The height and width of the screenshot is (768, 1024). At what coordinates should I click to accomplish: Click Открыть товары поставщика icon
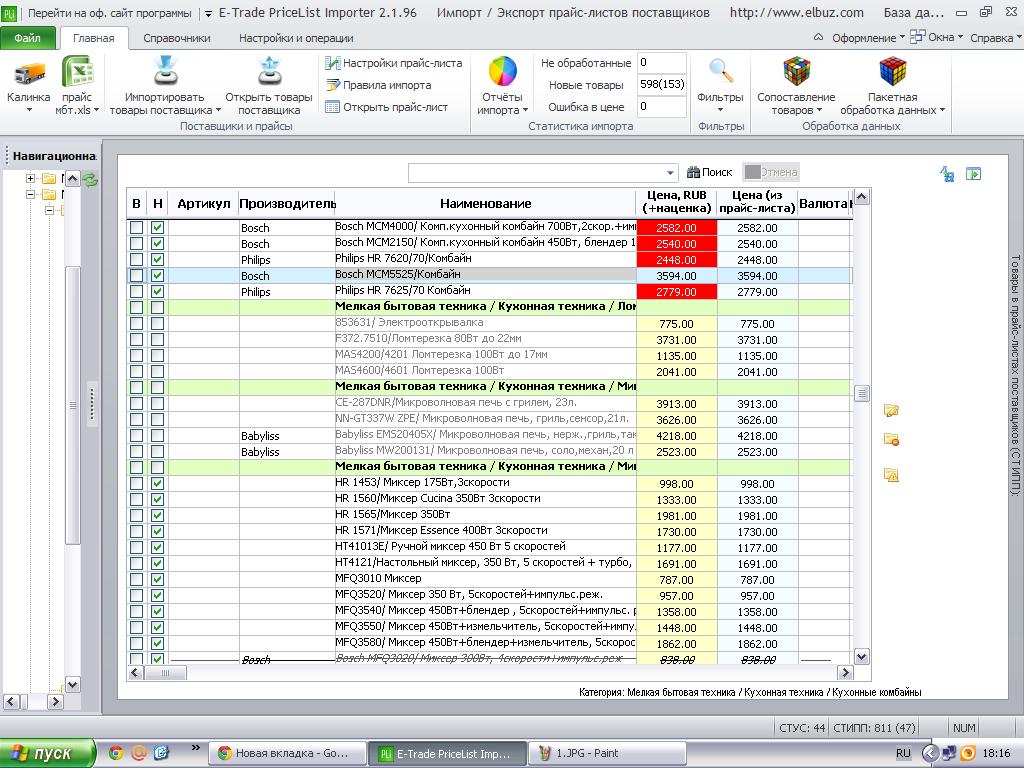tap(269, 71)
